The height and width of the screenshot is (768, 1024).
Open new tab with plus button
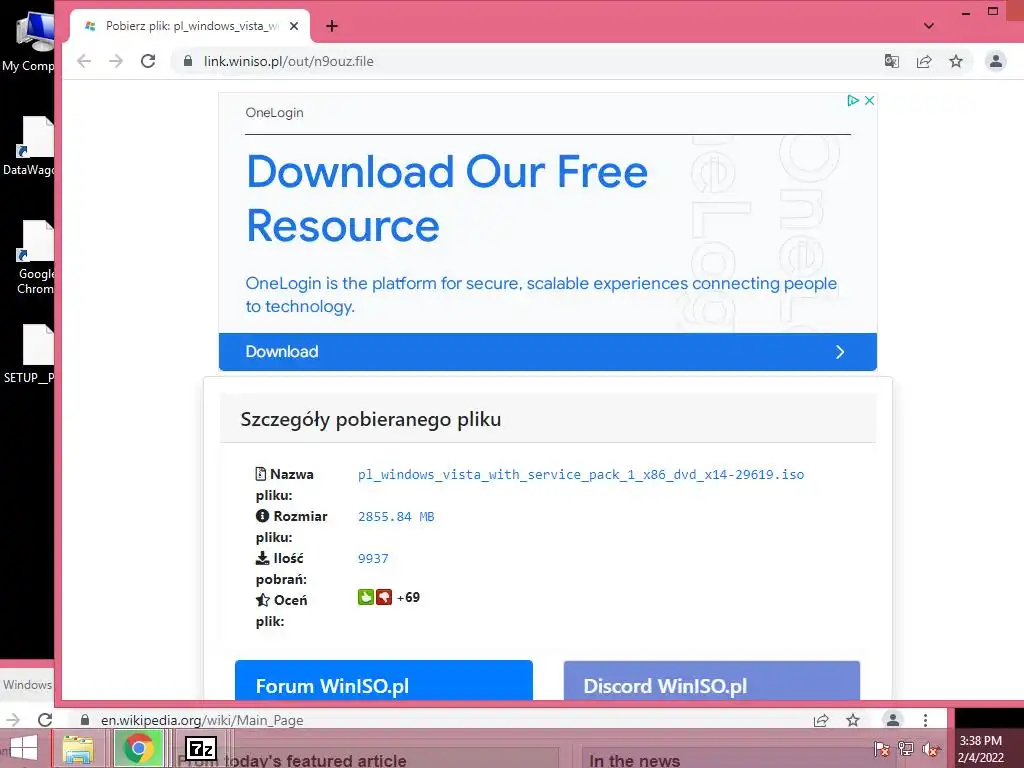(x=332, y=26)
